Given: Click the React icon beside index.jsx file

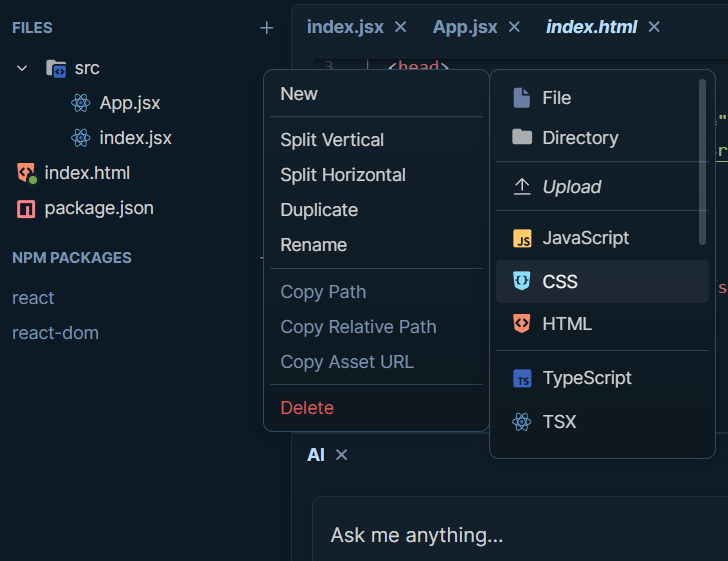Looking at the screenshot, I should (x=81, y=138).
